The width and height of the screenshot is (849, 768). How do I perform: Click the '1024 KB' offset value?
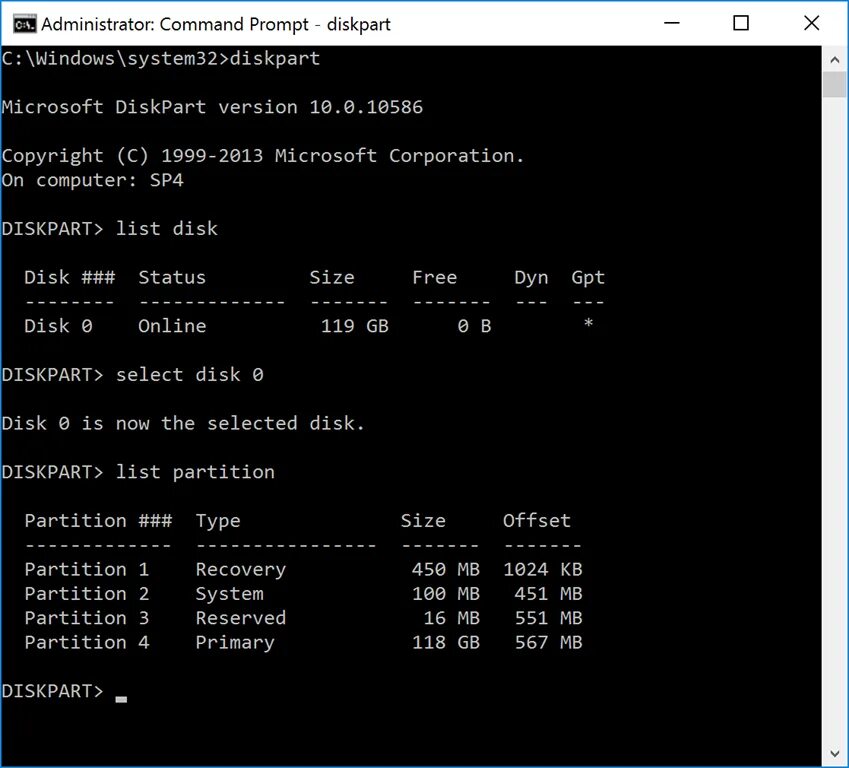coord(543,569)
